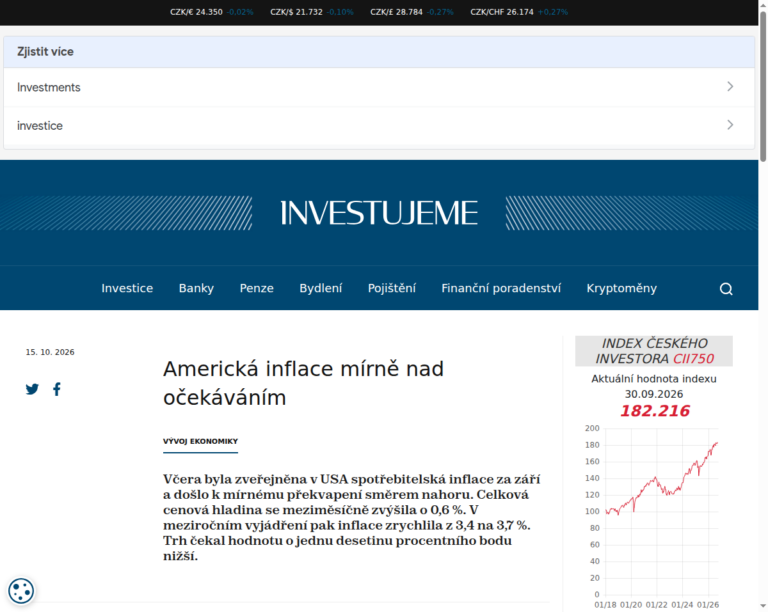Click the INVESTUJEME site logo
This screenshot has height=612, width=768.
pyautogui.click(x=379, y=213)
